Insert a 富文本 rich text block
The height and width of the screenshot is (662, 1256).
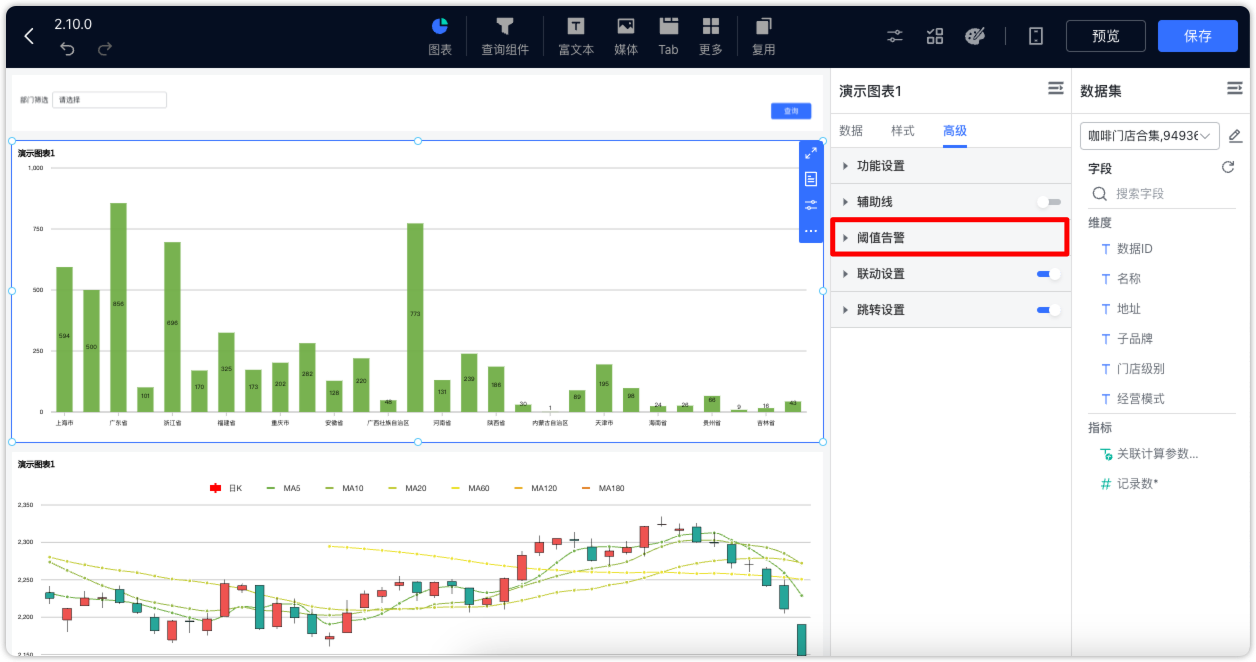coord(576,36)
